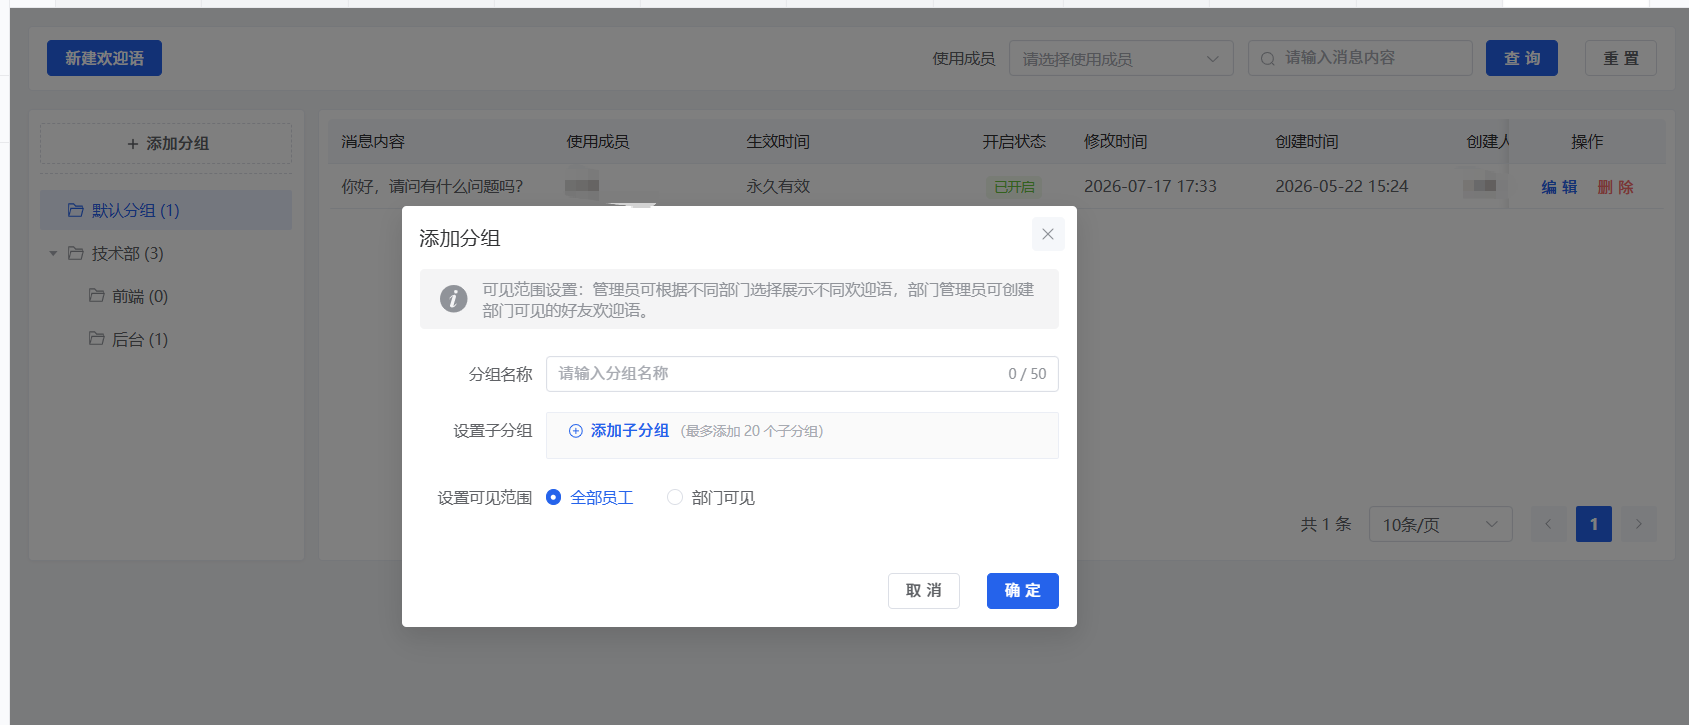1689x725 pixels.
Task: Click the 消息内容 column header
Action: tap(373, 142)
